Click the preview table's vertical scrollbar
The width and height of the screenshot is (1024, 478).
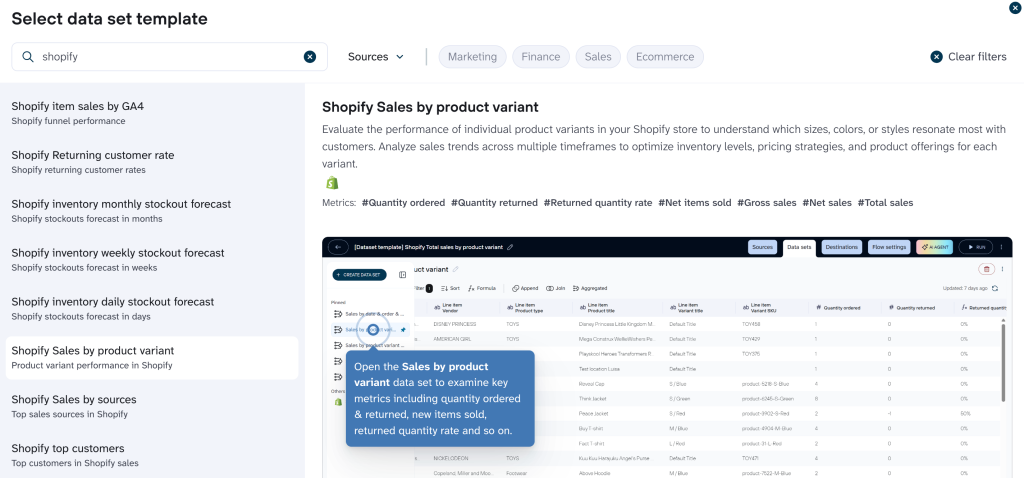pos(1004,362)
